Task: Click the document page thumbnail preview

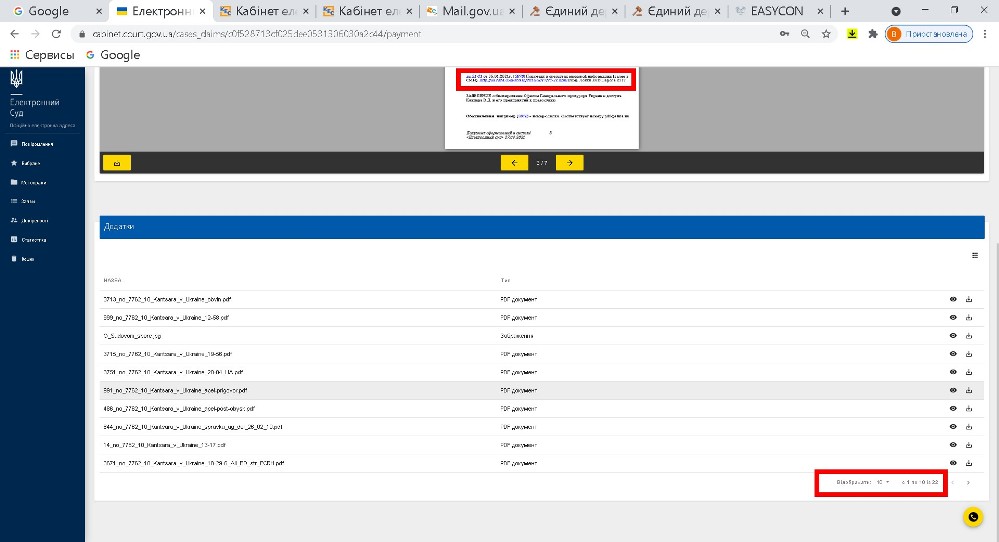Action: click(542, 108)
